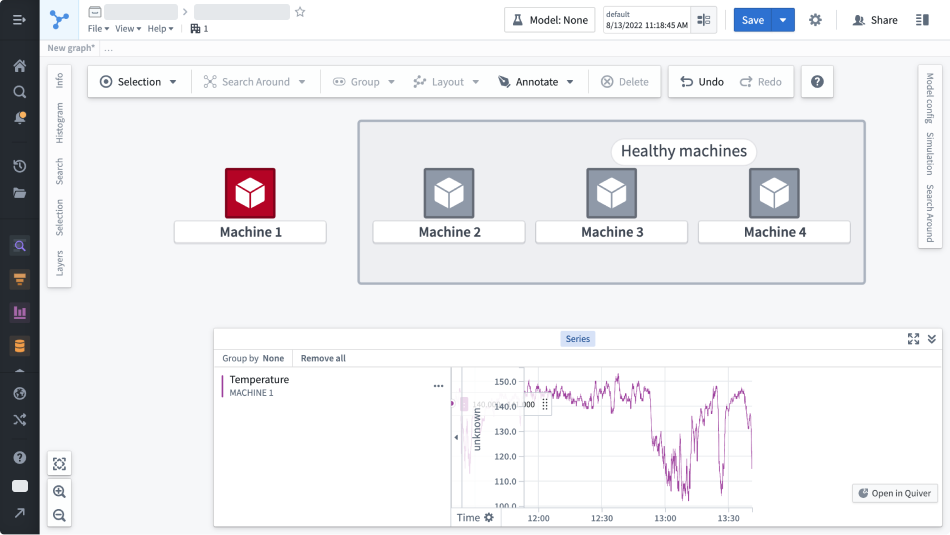950x535 pixels.
Task: Select the Machine 1 red node
Action: point(250,193)
